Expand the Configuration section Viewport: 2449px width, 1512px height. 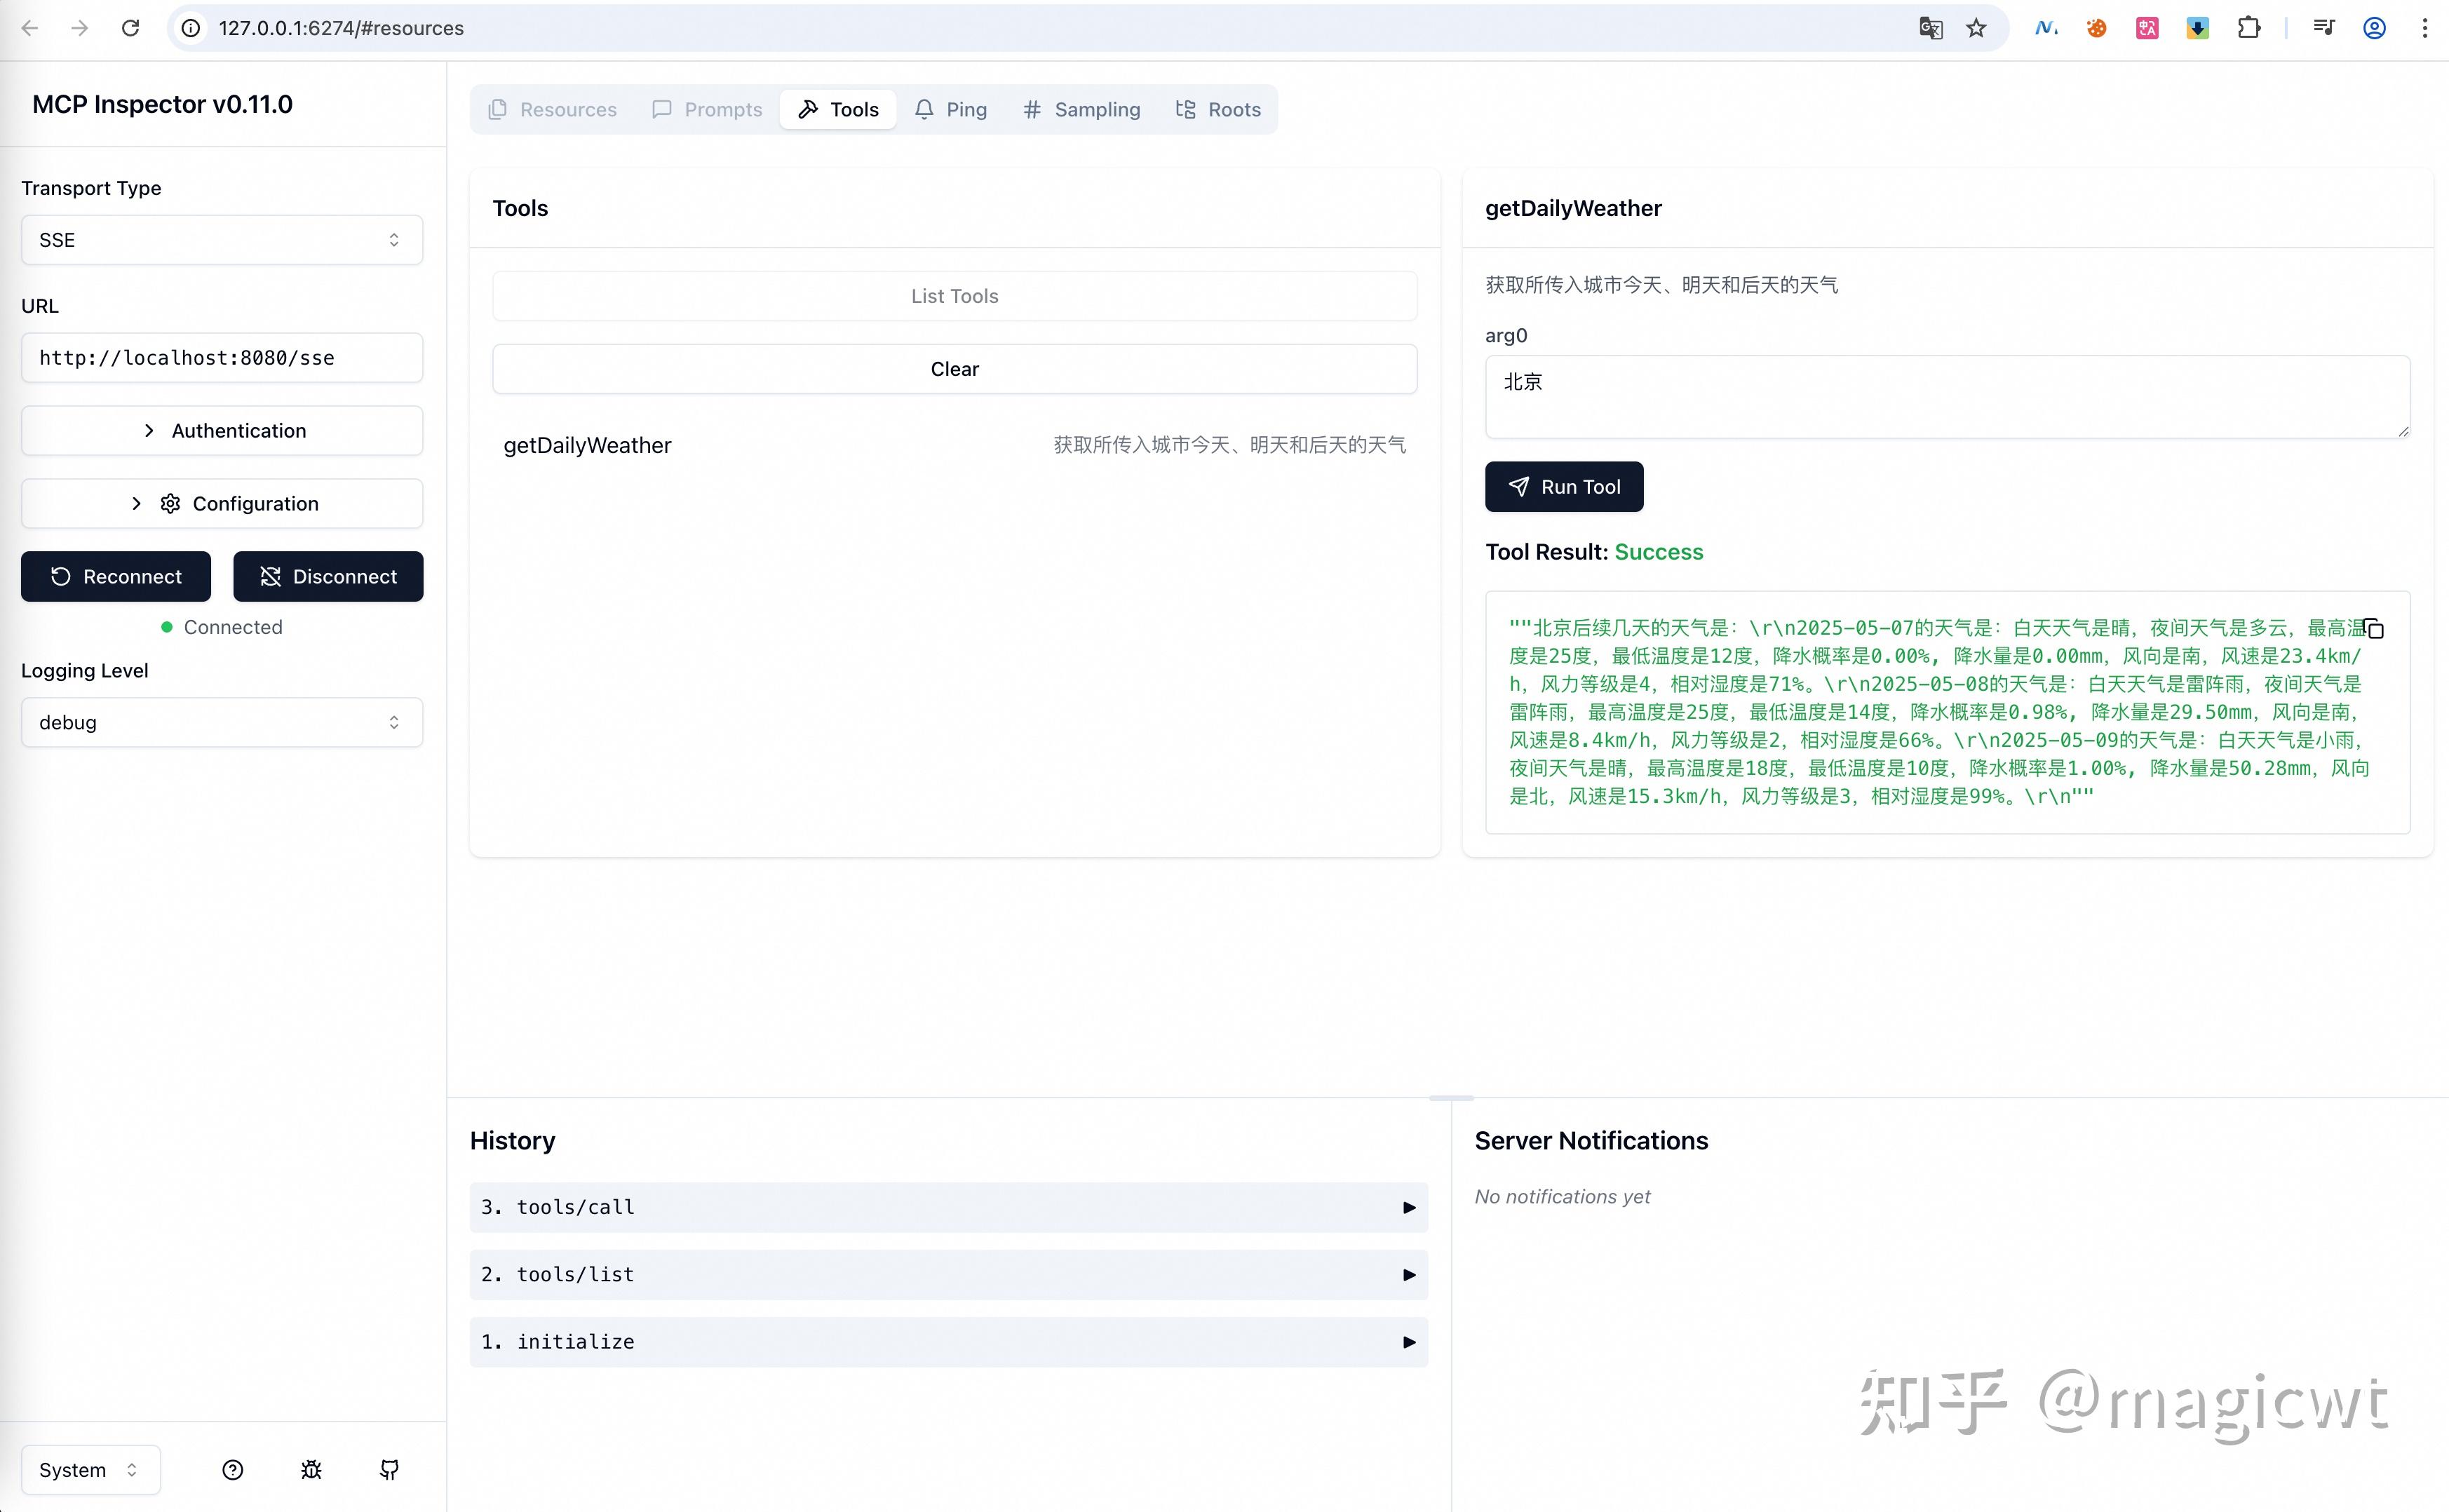click(221, 503)
